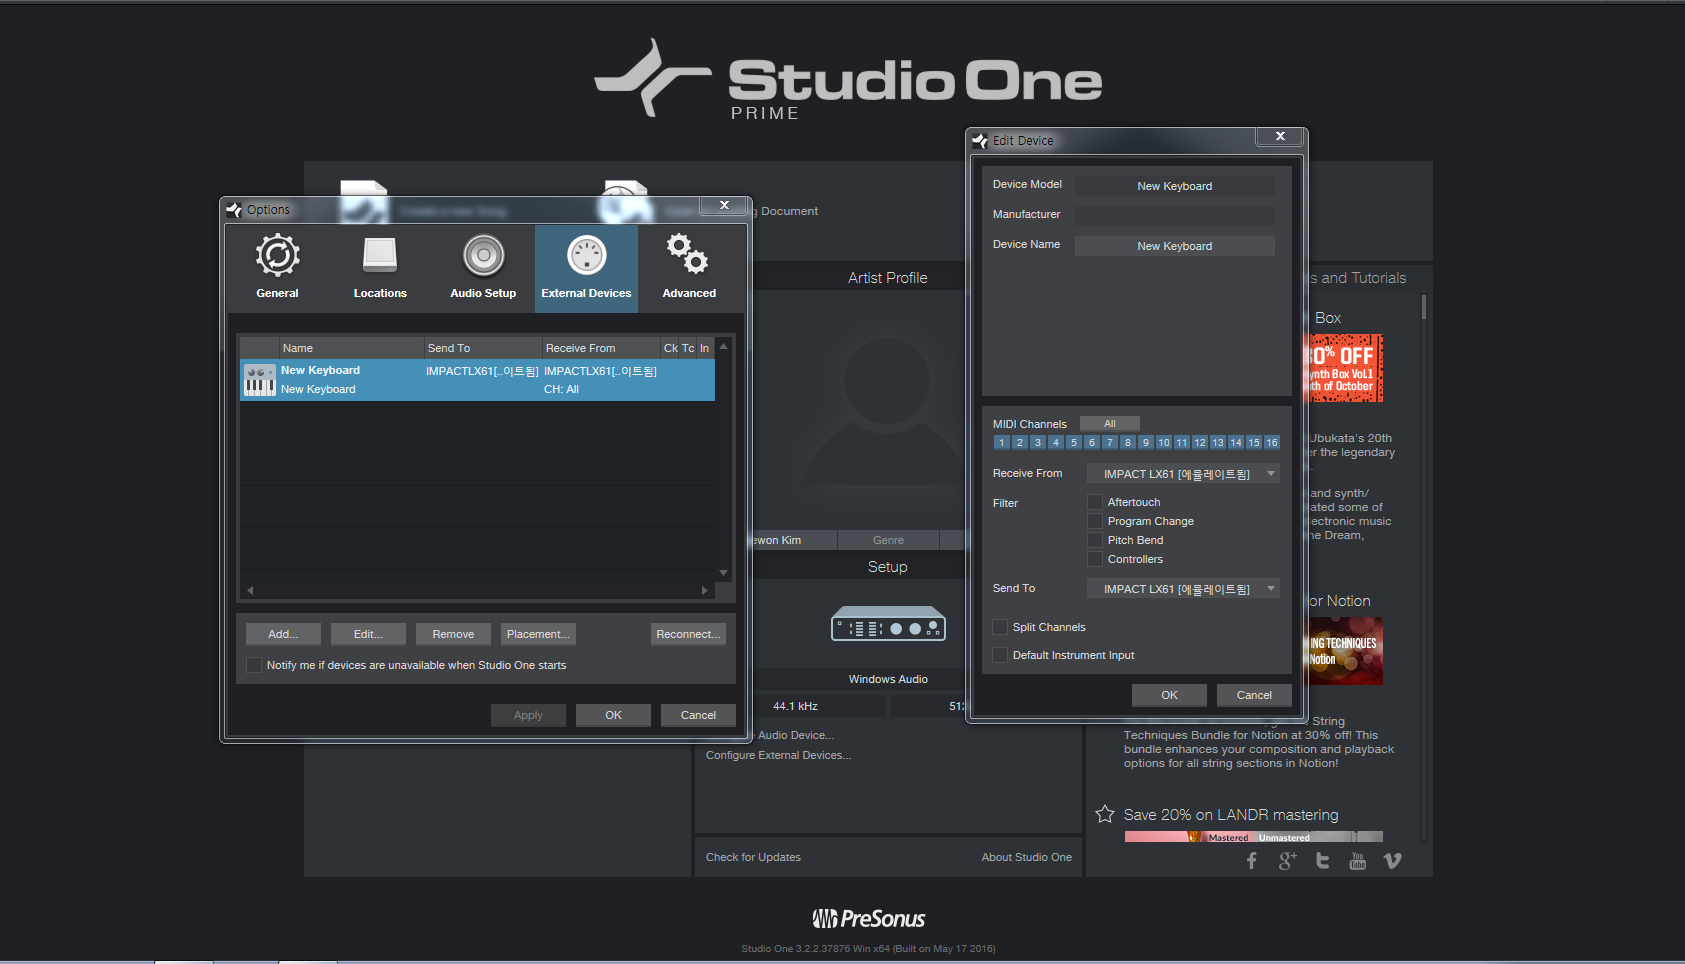
Task: Click the Device Name input field
Action: 1174,246
